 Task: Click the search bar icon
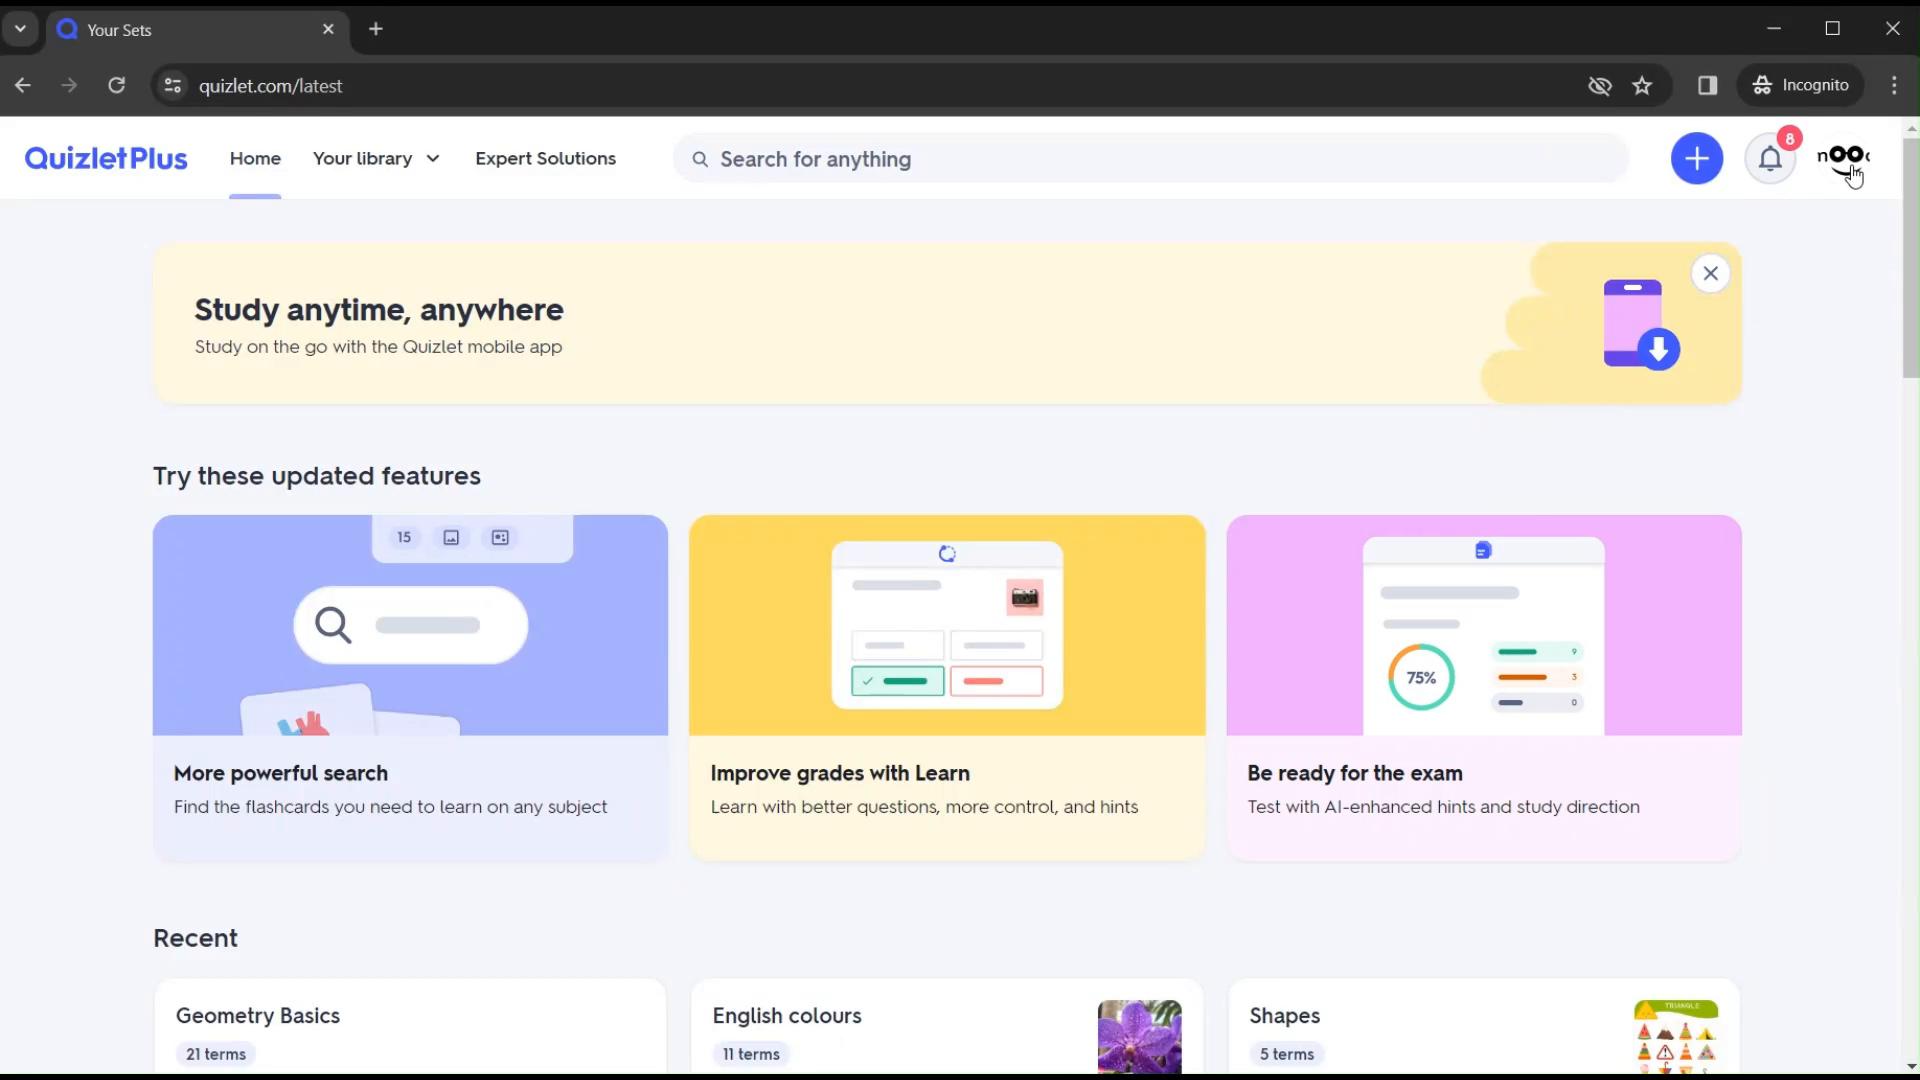pos(700,158)
